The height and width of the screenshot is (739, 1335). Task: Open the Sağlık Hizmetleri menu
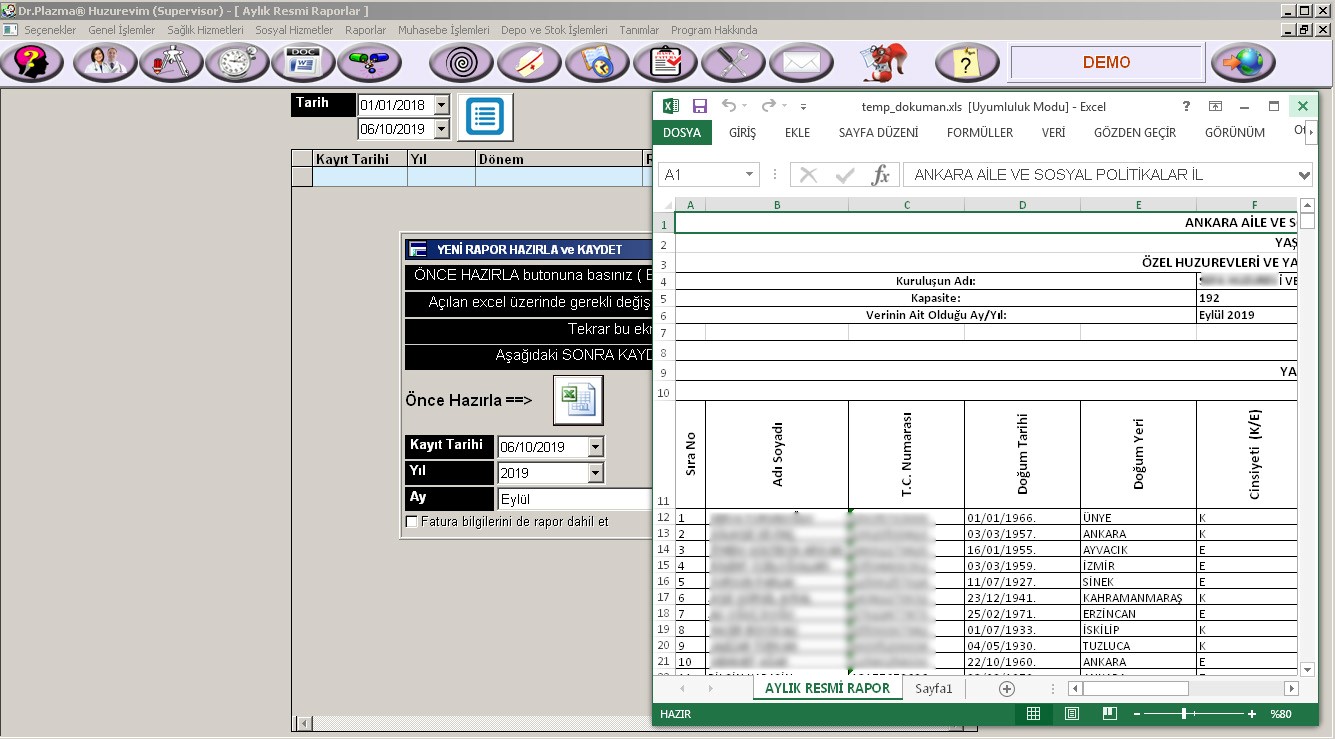coord(205,30)
